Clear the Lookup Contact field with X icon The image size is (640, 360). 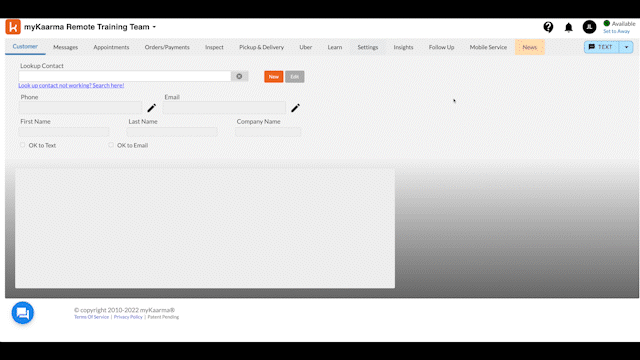coord(239,76)
